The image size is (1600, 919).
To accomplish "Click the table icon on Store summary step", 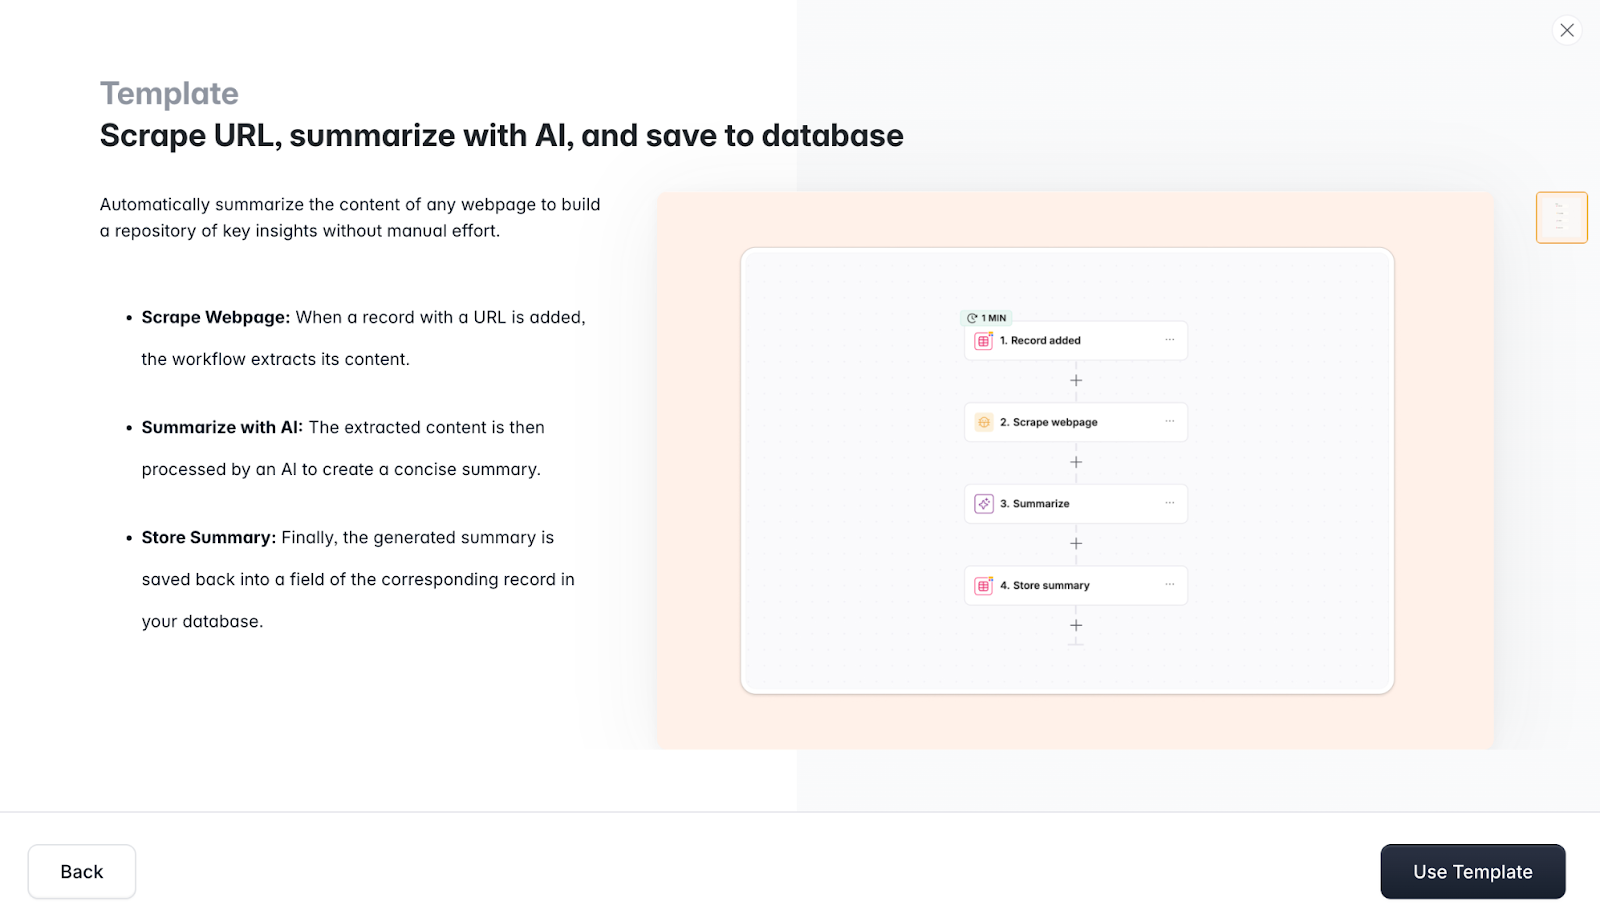I will pos(983,585).
